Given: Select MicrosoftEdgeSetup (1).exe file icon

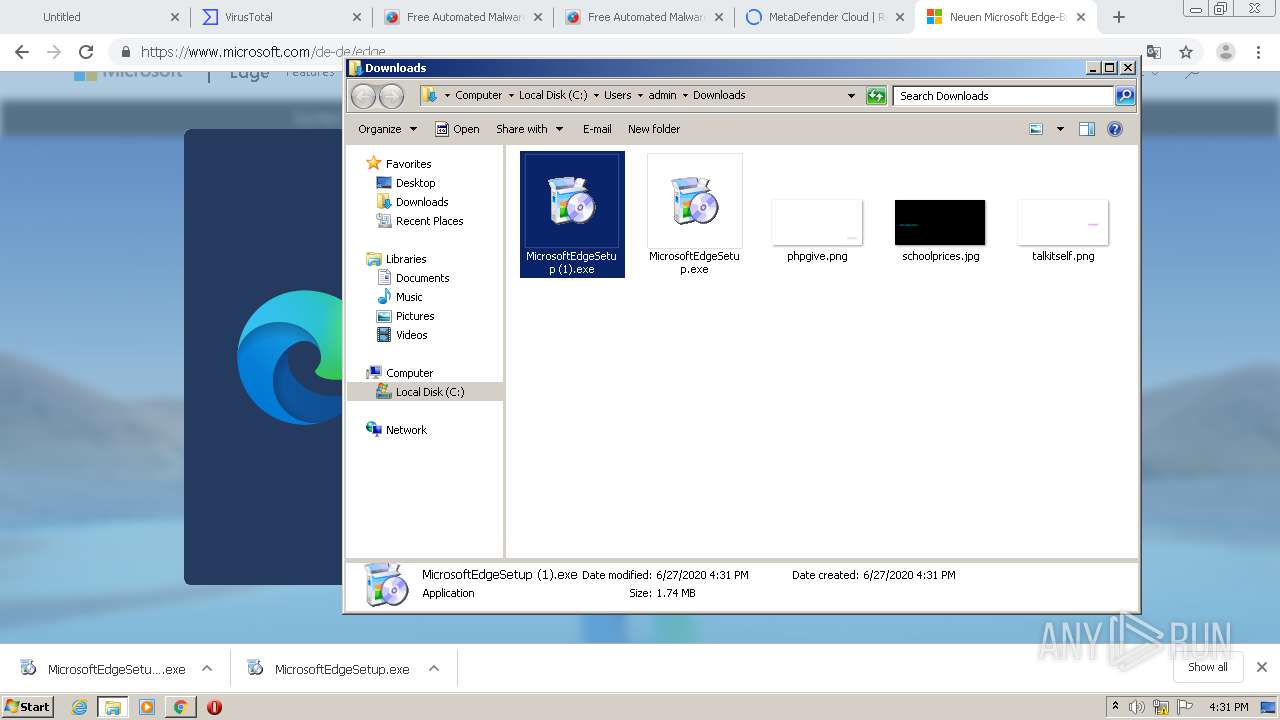Looking at the screenshot, I should (x=572, y=200).
